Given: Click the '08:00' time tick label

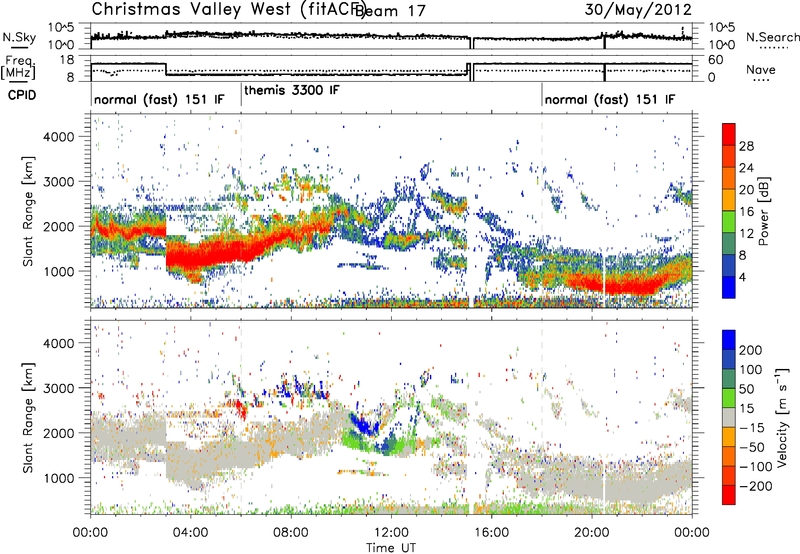Looking at the screenshot, I should tap(291, 533).
